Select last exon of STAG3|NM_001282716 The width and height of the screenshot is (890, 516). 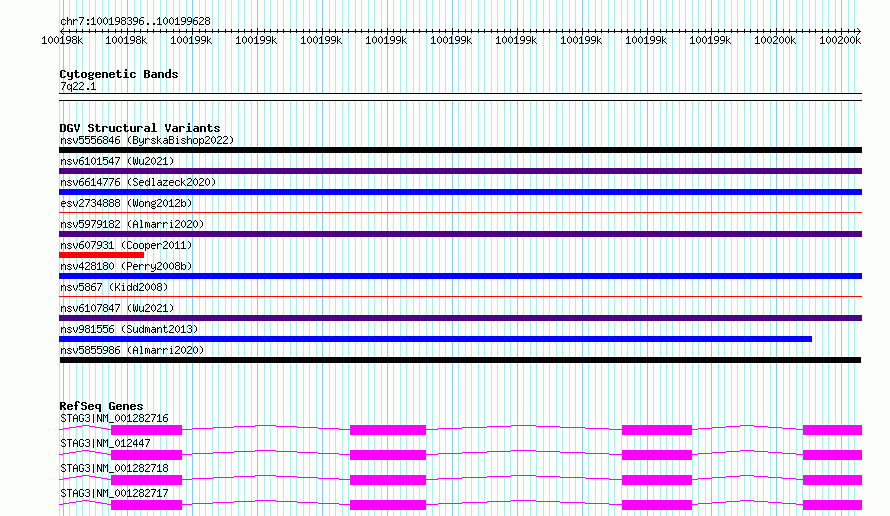833,430
